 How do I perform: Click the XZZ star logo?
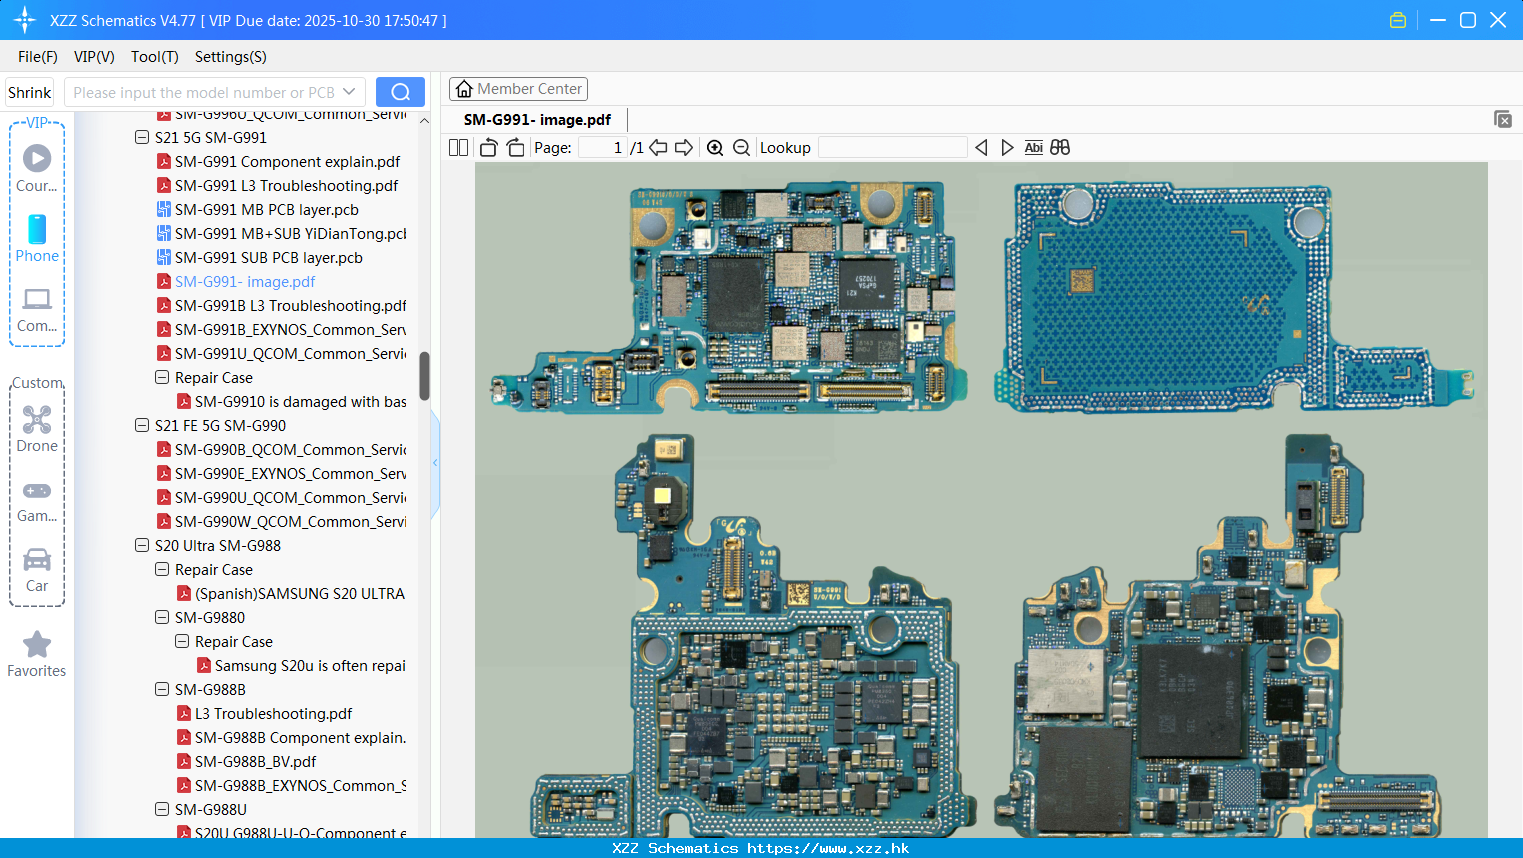coord(25,20)
